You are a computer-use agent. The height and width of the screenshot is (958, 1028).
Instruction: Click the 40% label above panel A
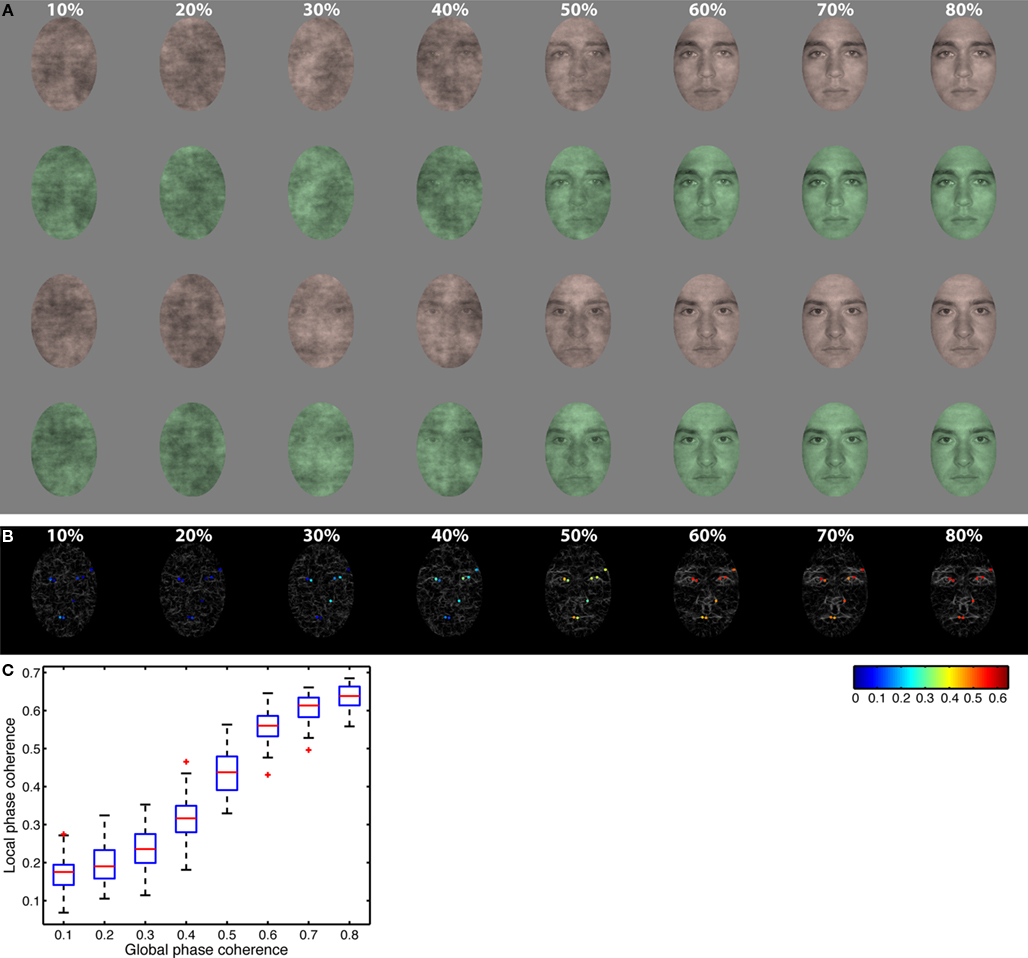click(450, 10)
